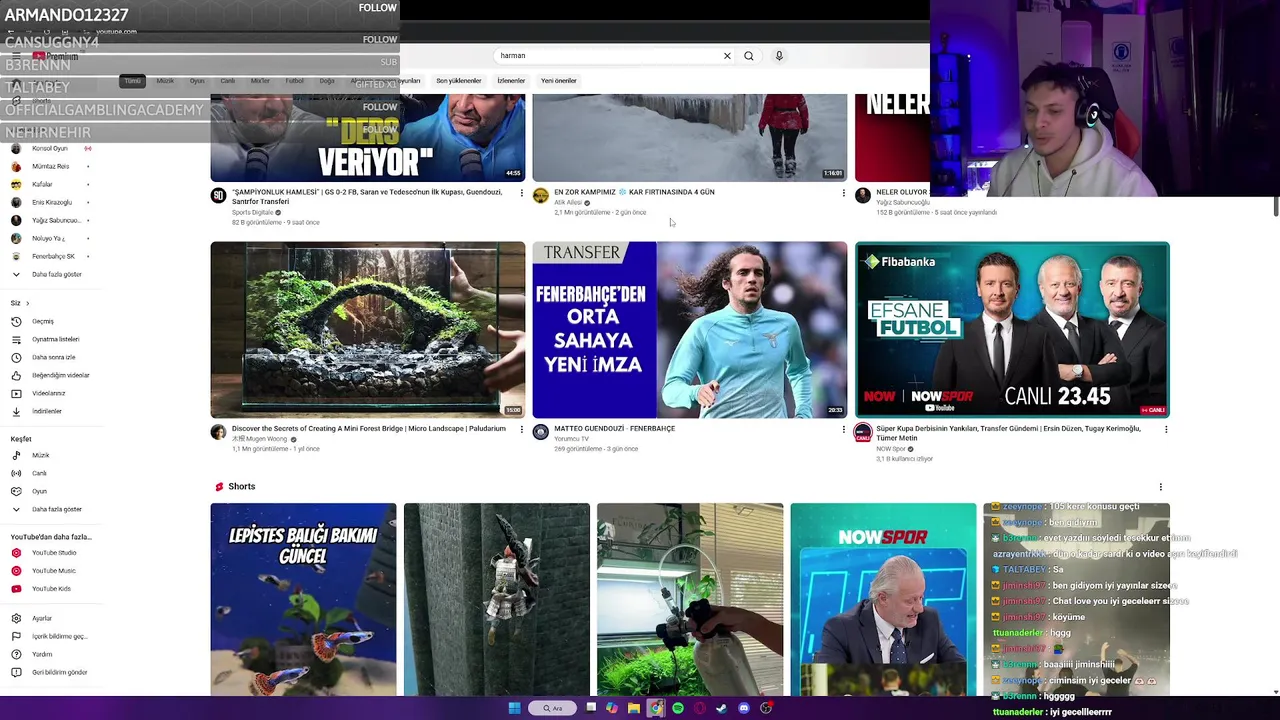Select the Müzik filter chip
Screen dimensions: 1280x720
(165, 81)
